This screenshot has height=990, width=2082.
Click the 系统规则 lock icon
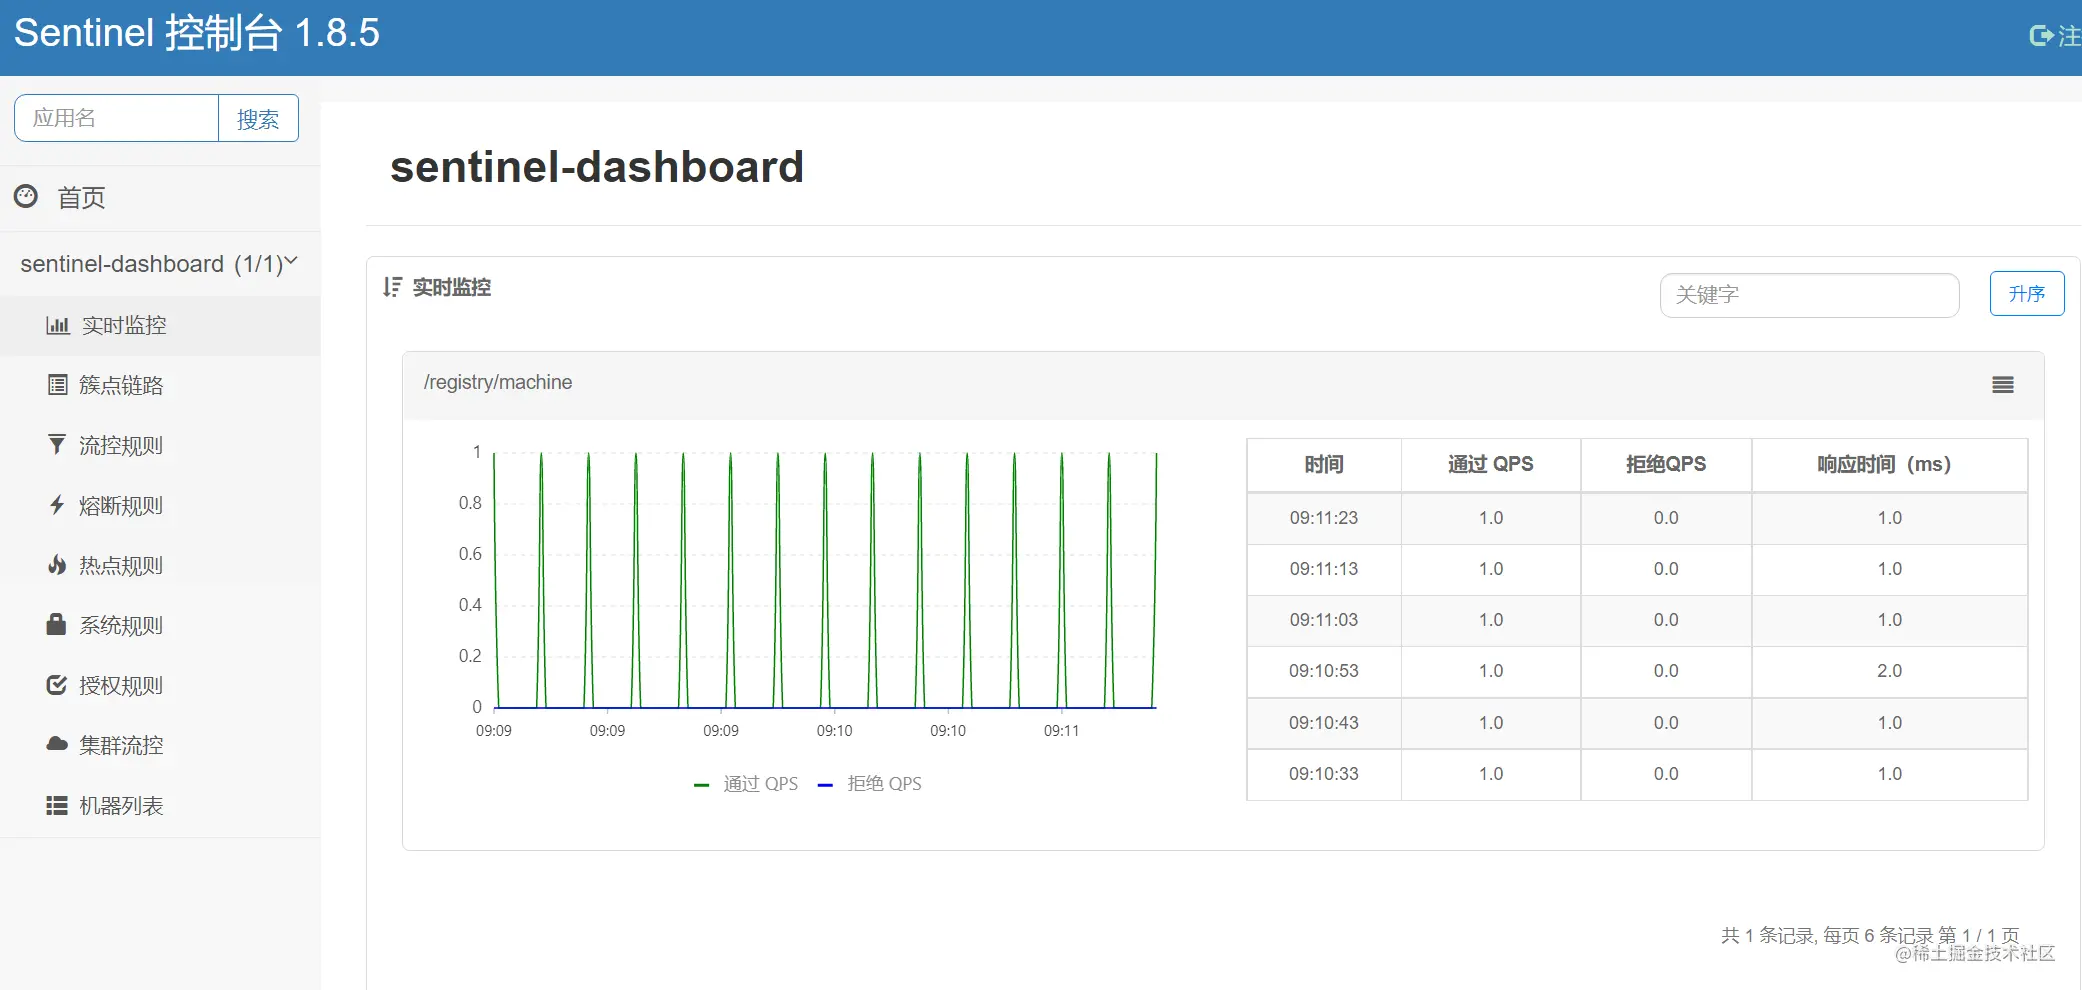click(57, 625)
